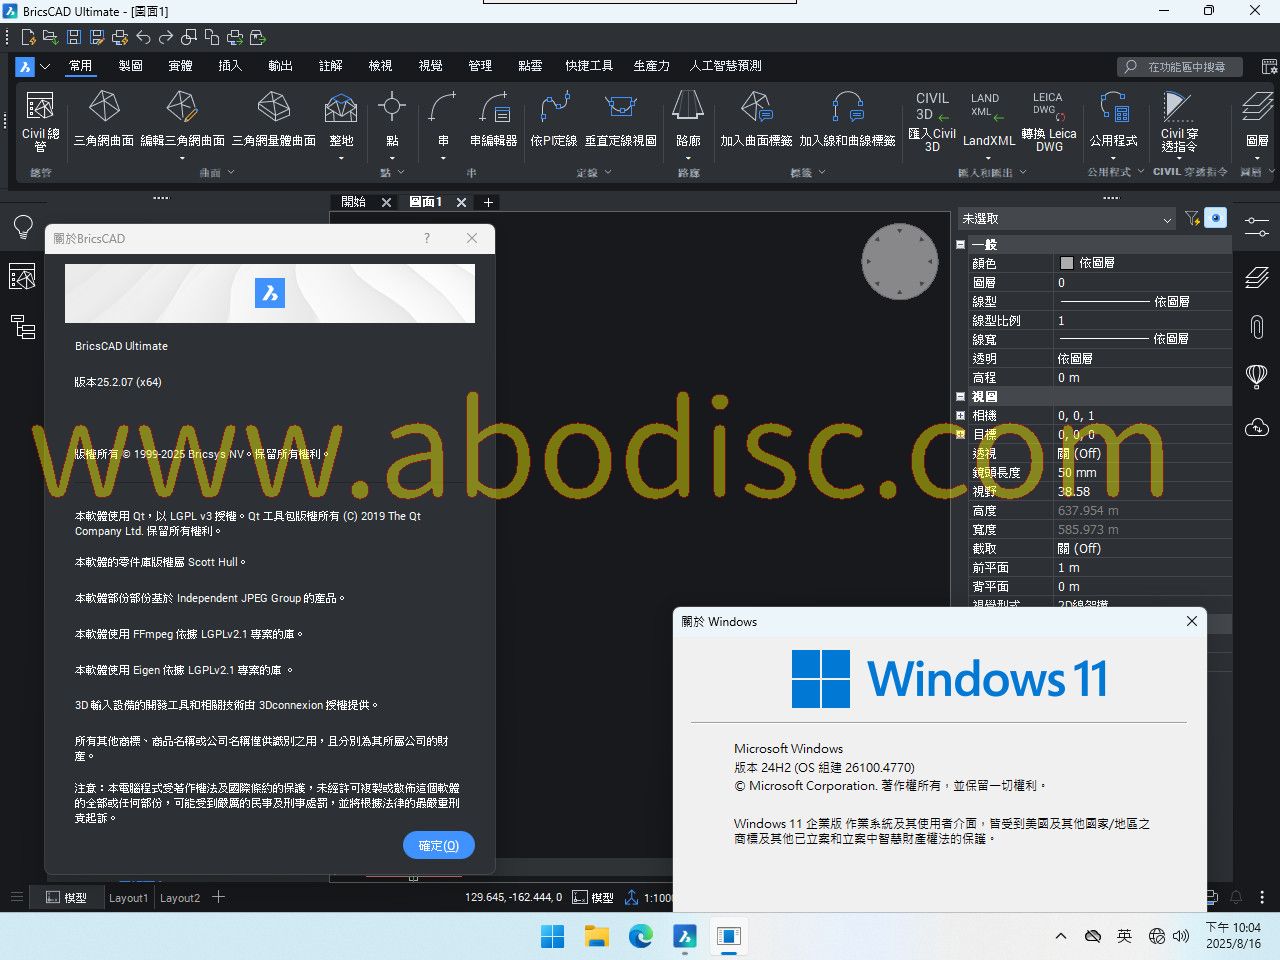Click 轉換 Leica DWG tool
The width and height of the screenshot is (1280, 960).
1049,121
